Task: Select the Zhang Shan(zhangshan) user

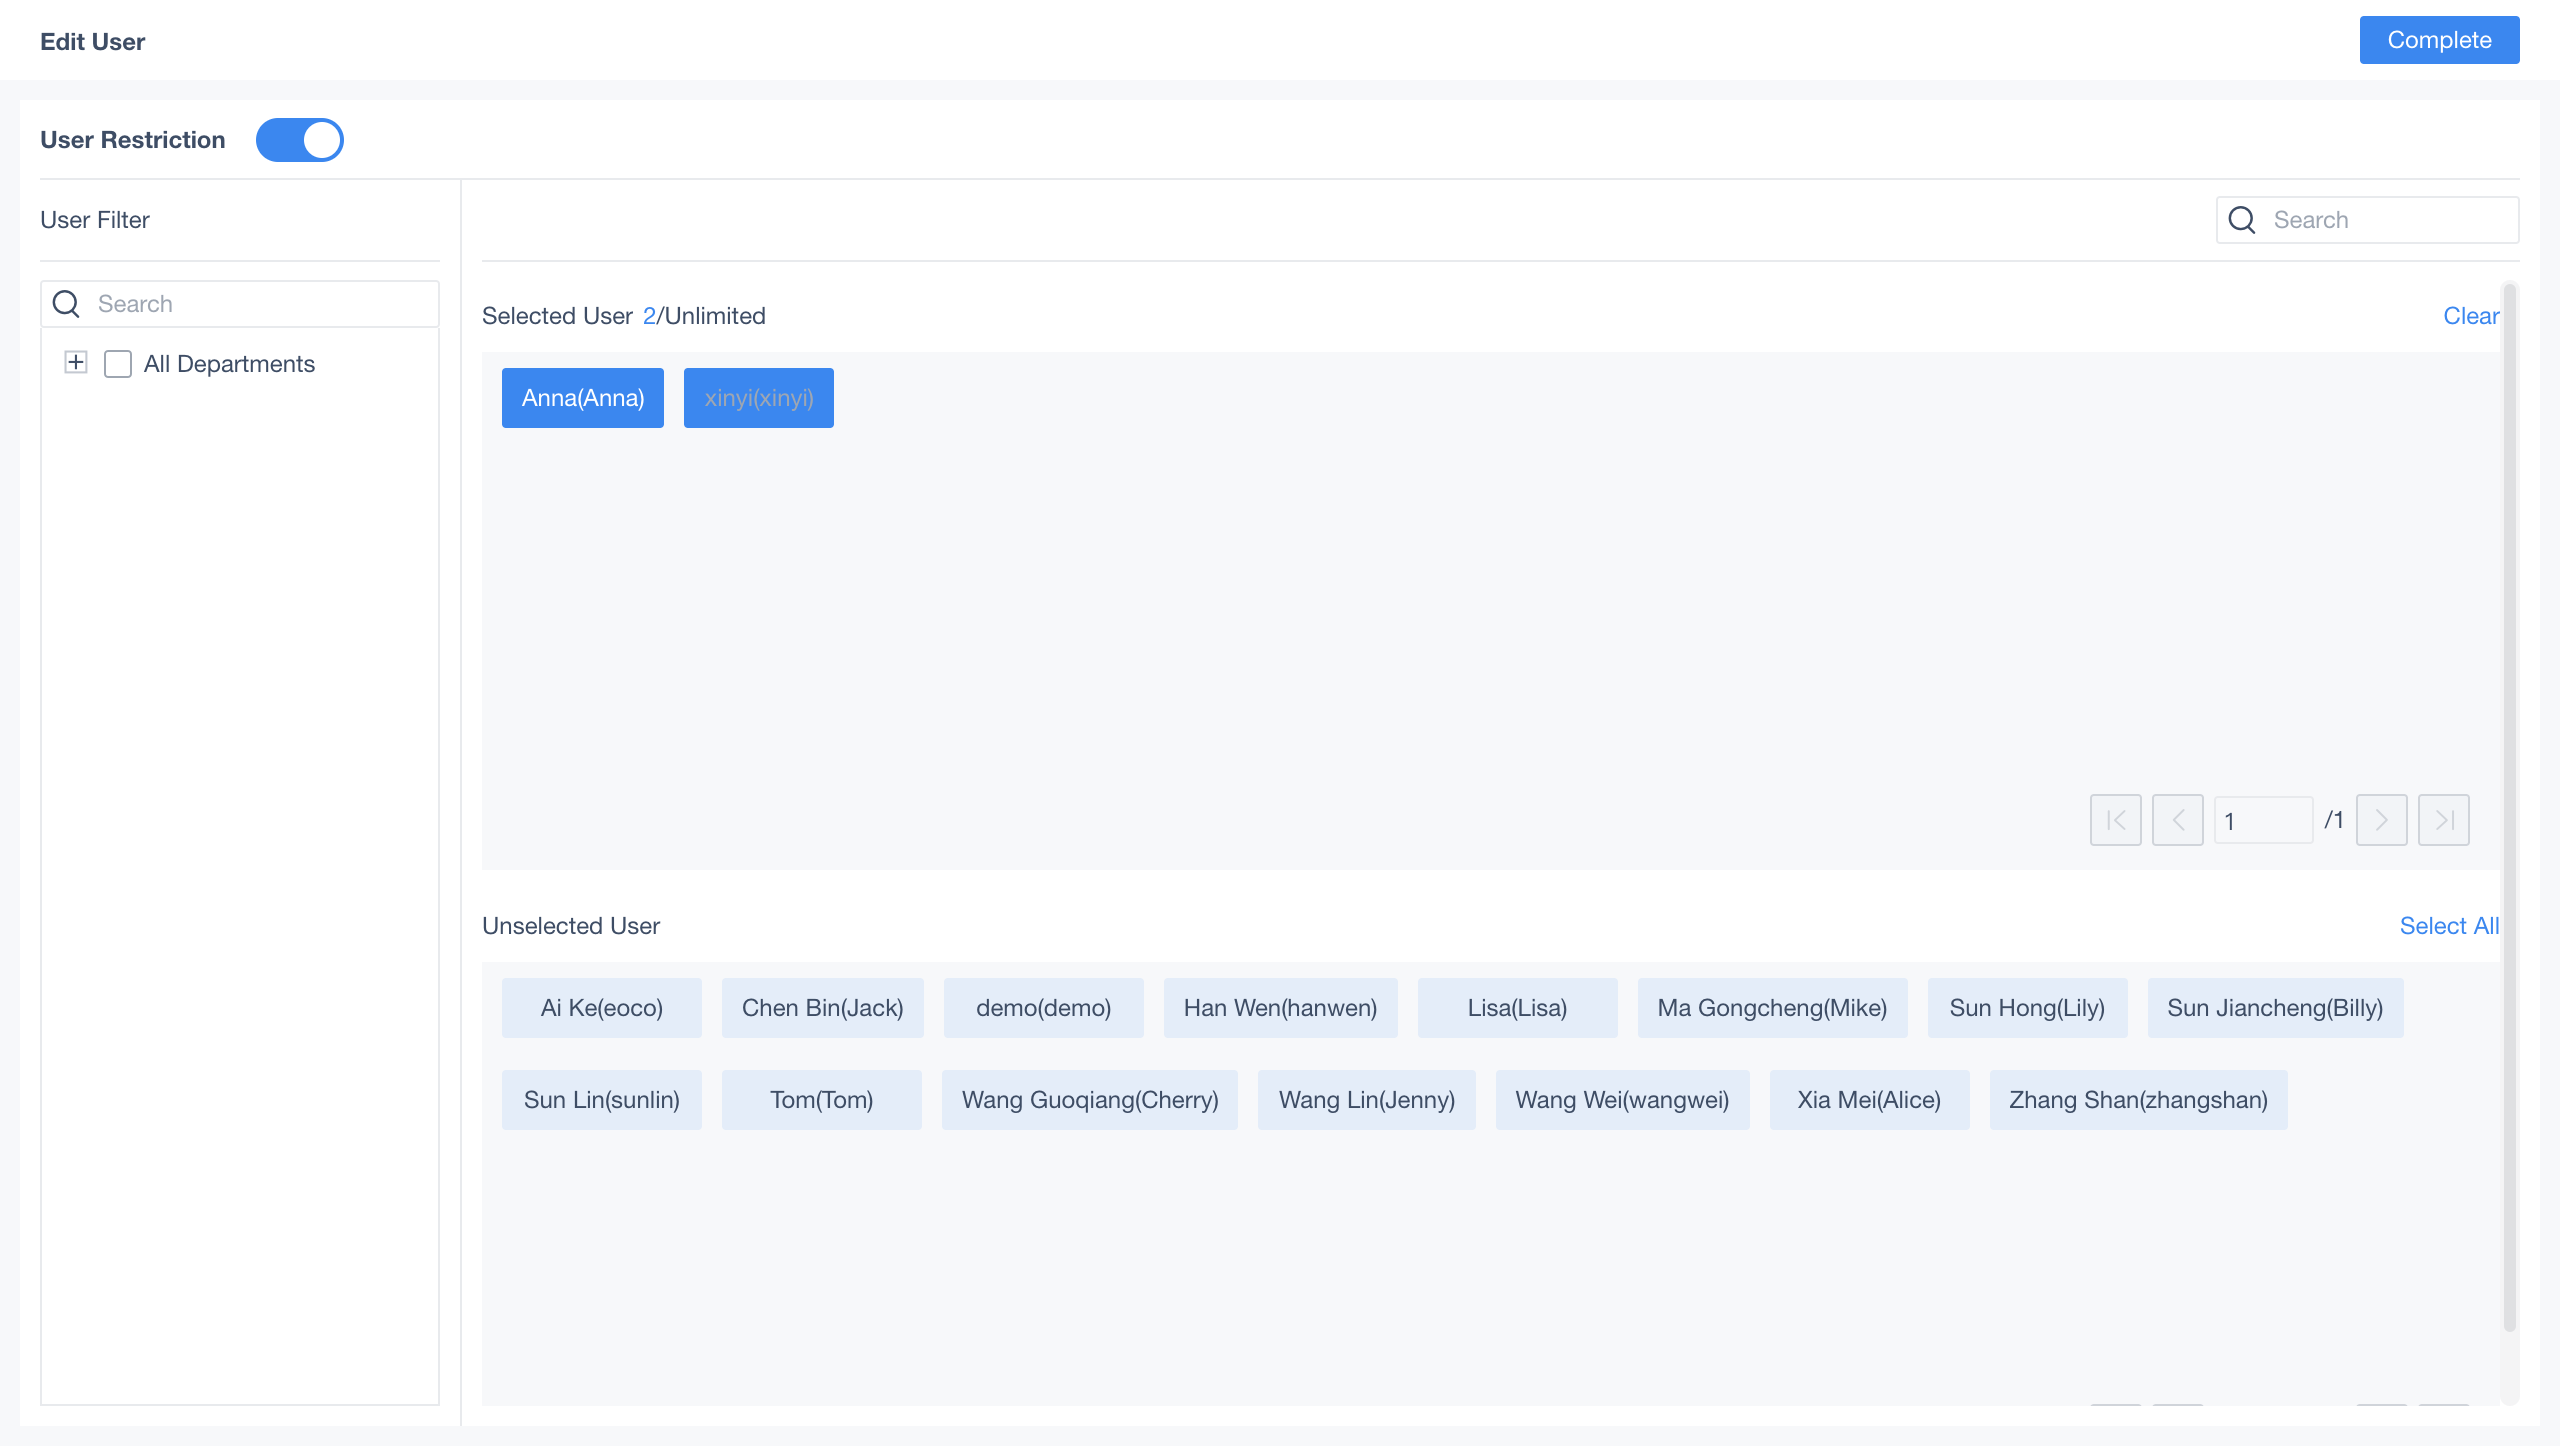Action: pyautogui.click(x=2138, y=1100)
